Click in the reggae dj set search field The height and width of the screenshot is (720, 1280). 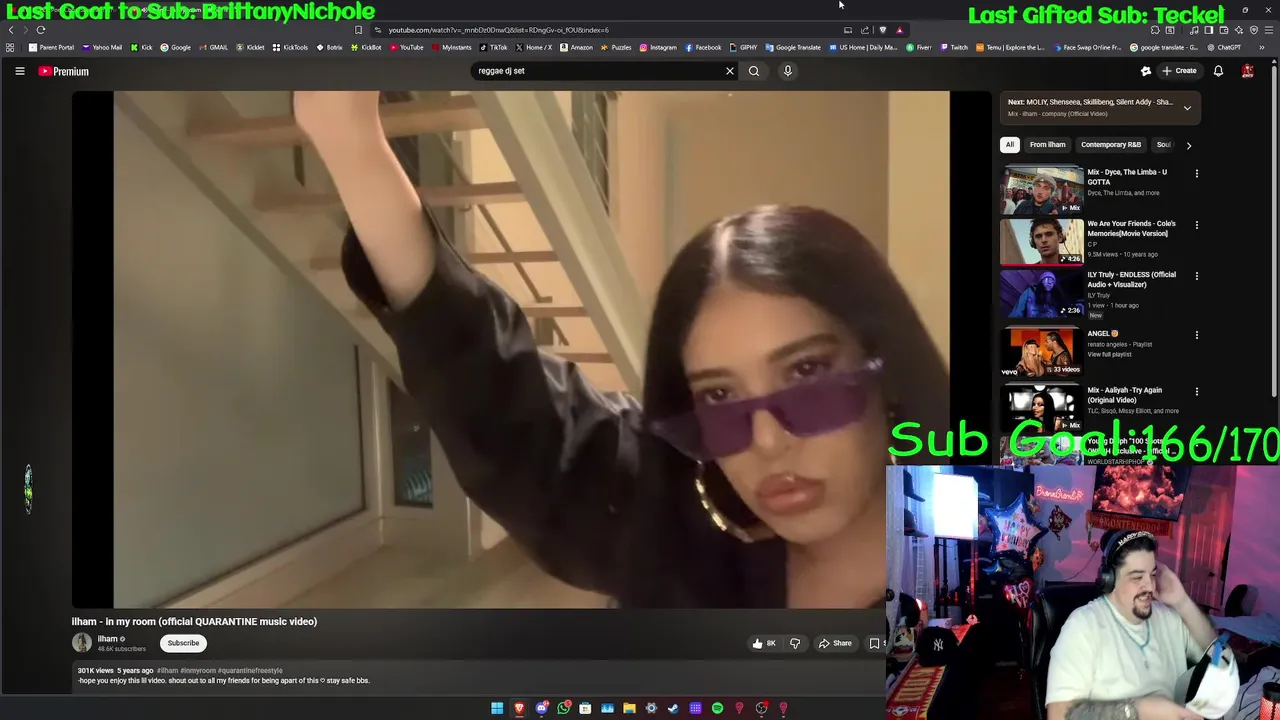[x=598, y=71]
